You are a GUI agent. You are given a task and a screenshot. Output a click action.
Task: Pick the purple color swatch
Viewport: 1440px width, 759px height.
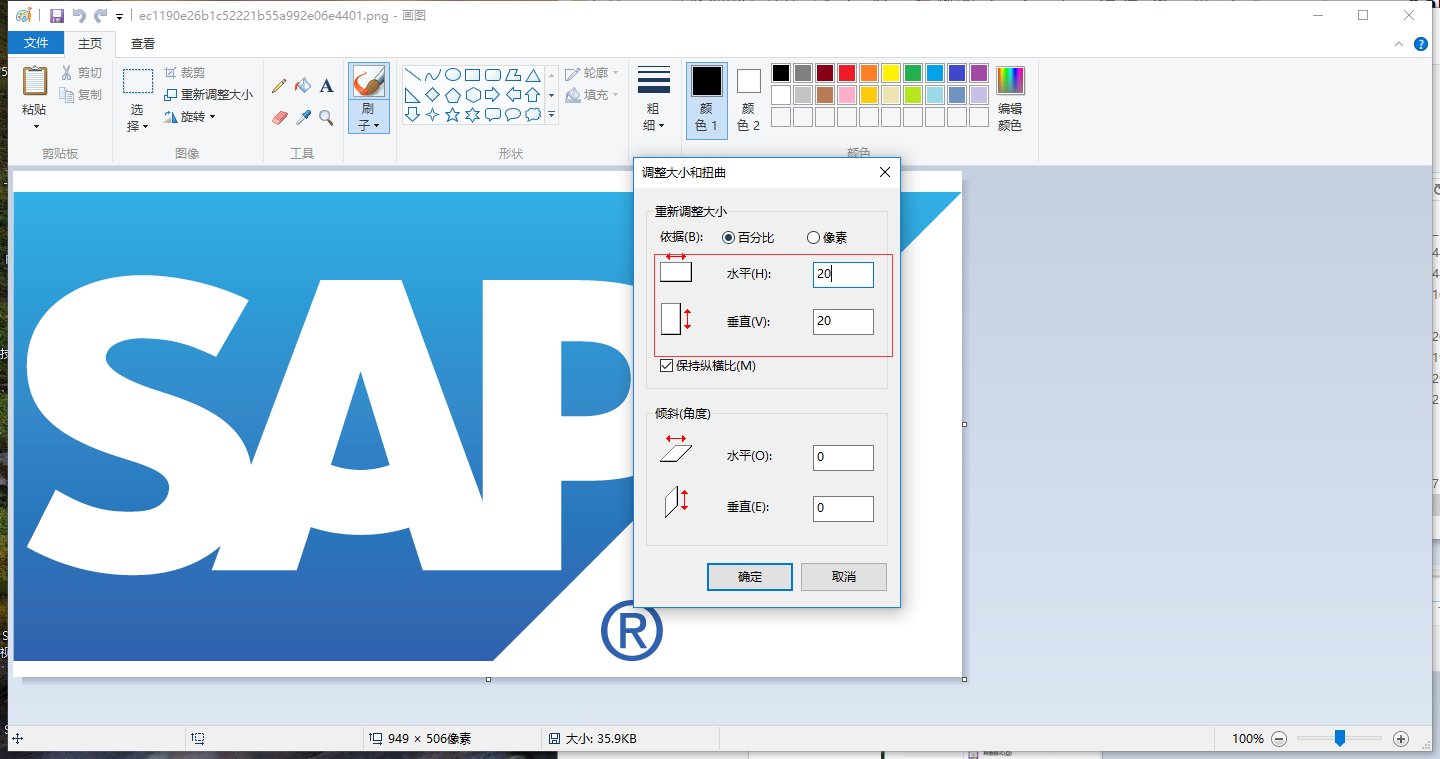click(979, 73)
